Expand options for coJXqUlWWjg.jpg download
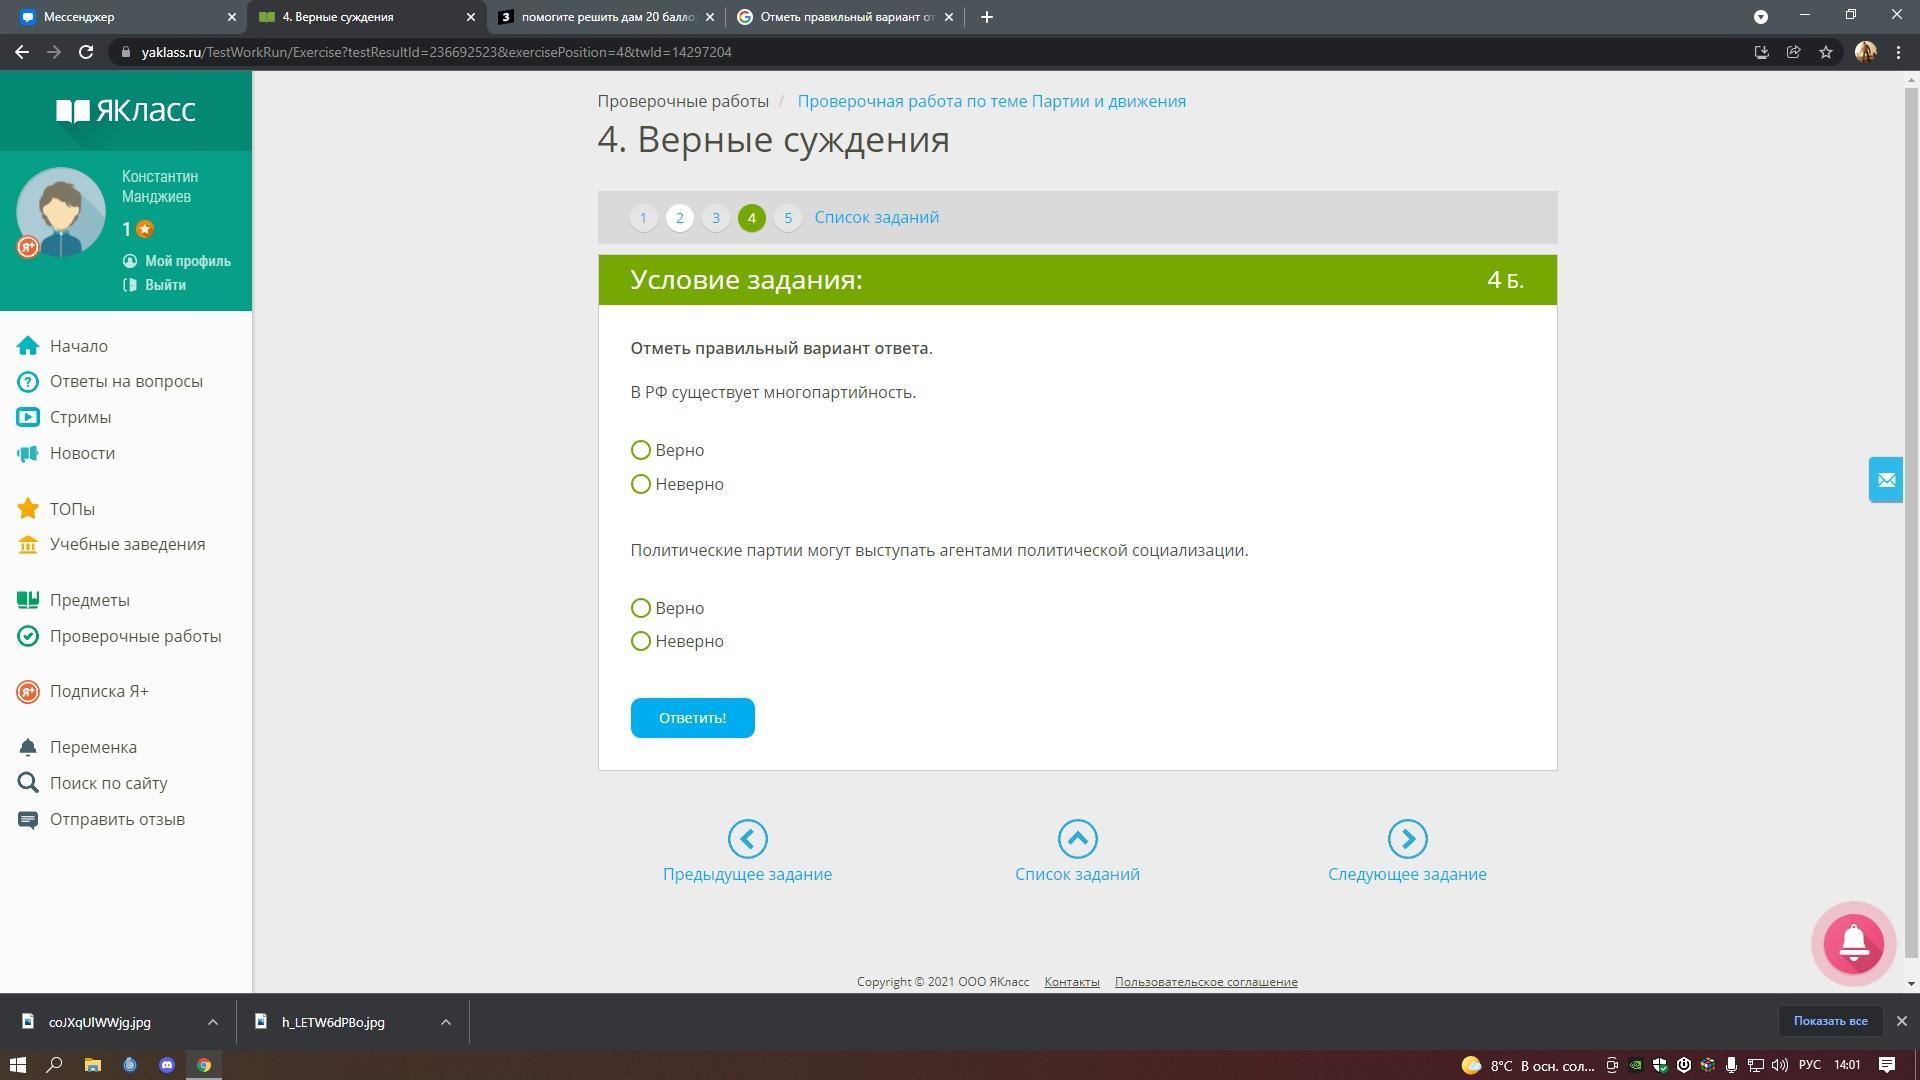Screen dimensions: 1920x1080 tap(212, 1022)
